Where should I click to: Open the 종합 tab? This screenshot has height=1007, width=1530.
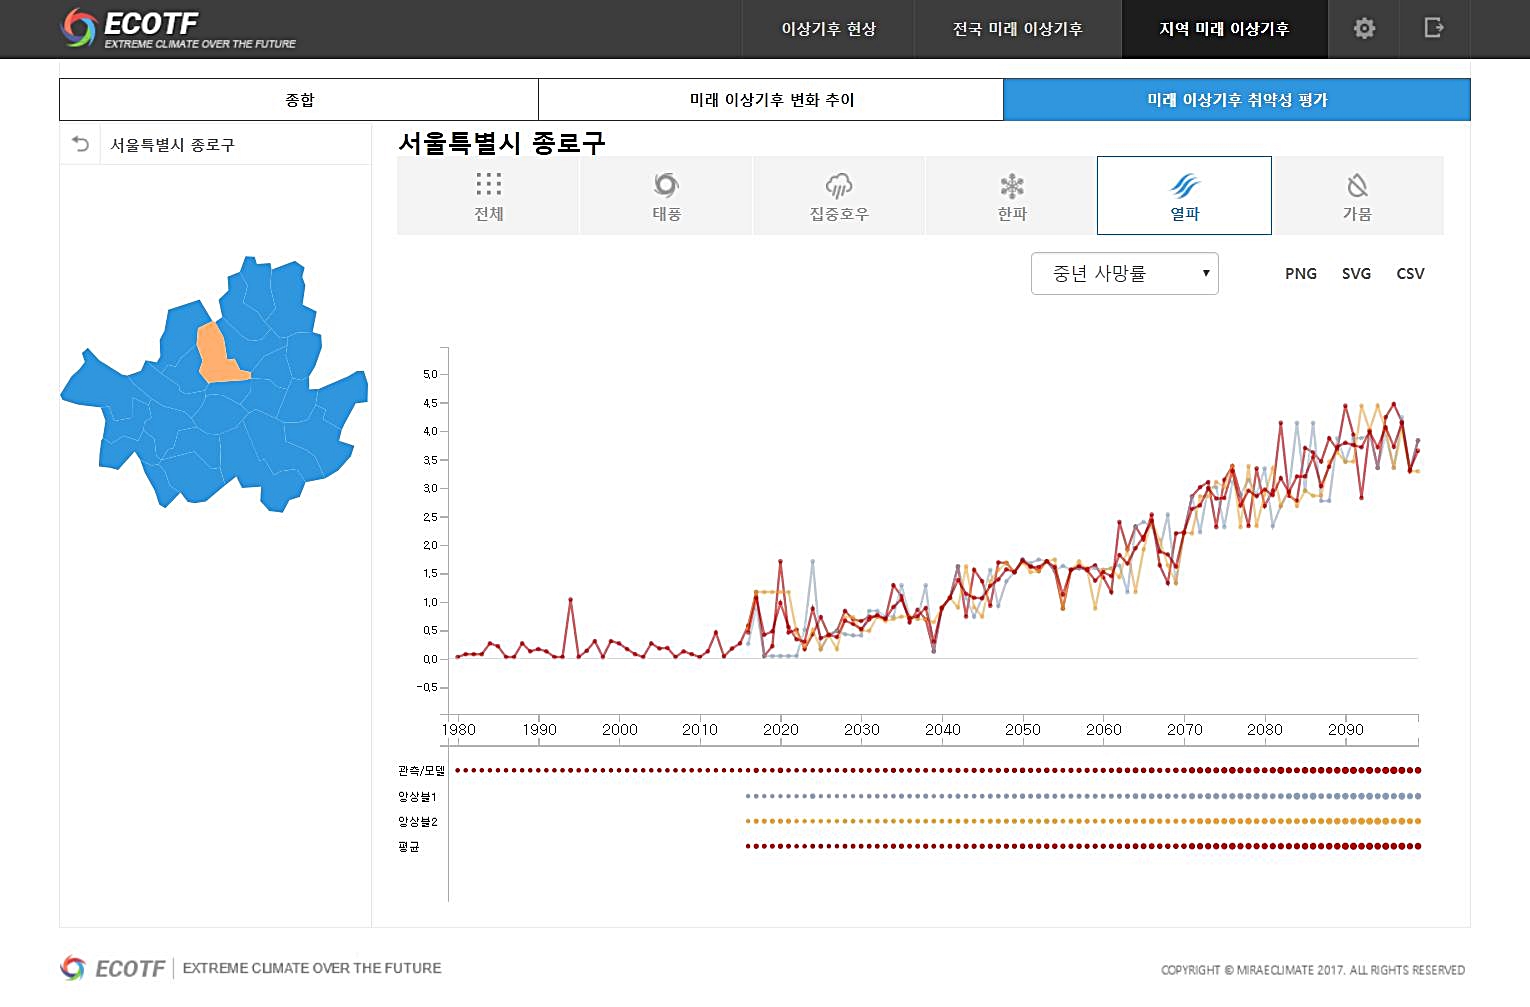[x=299, y=100]
